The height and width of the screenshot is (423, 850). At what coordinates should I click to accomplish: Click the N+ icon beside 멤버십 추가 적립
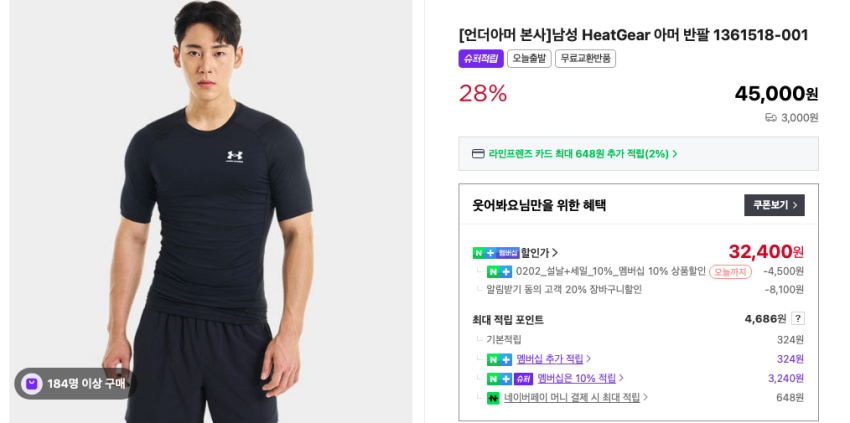(499, 359)
